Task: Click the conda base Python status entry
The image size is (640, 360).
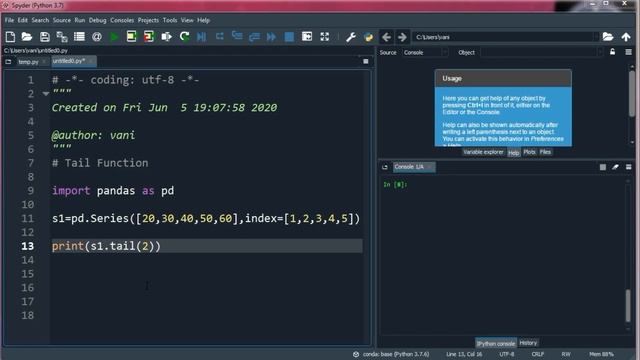Action: pyautogui.click(x=391, y=354)
